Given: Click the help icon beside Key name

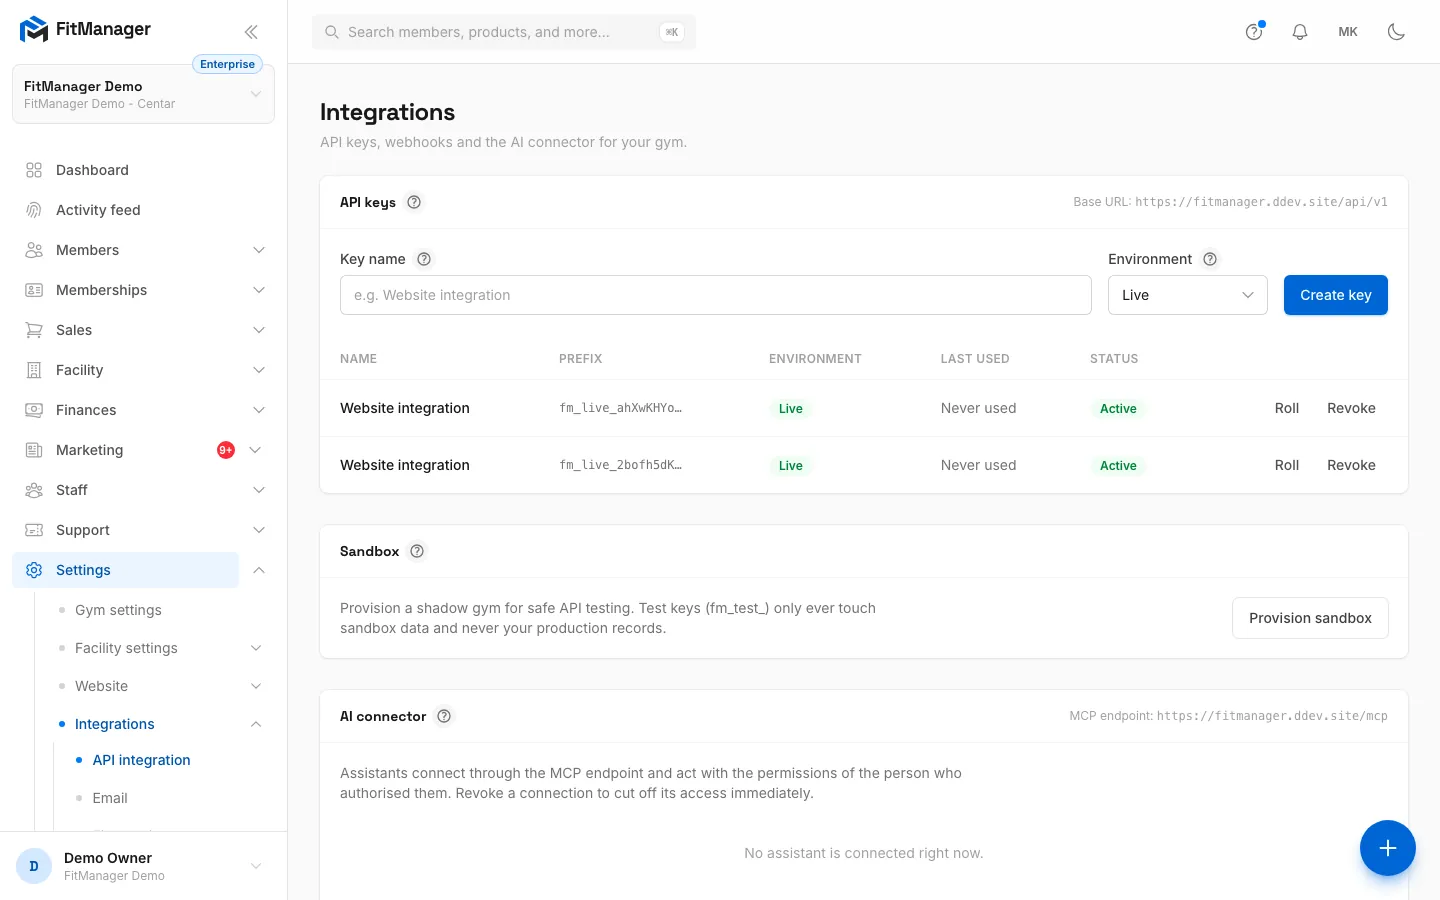Looking at the screenshot, I should 424,259.
